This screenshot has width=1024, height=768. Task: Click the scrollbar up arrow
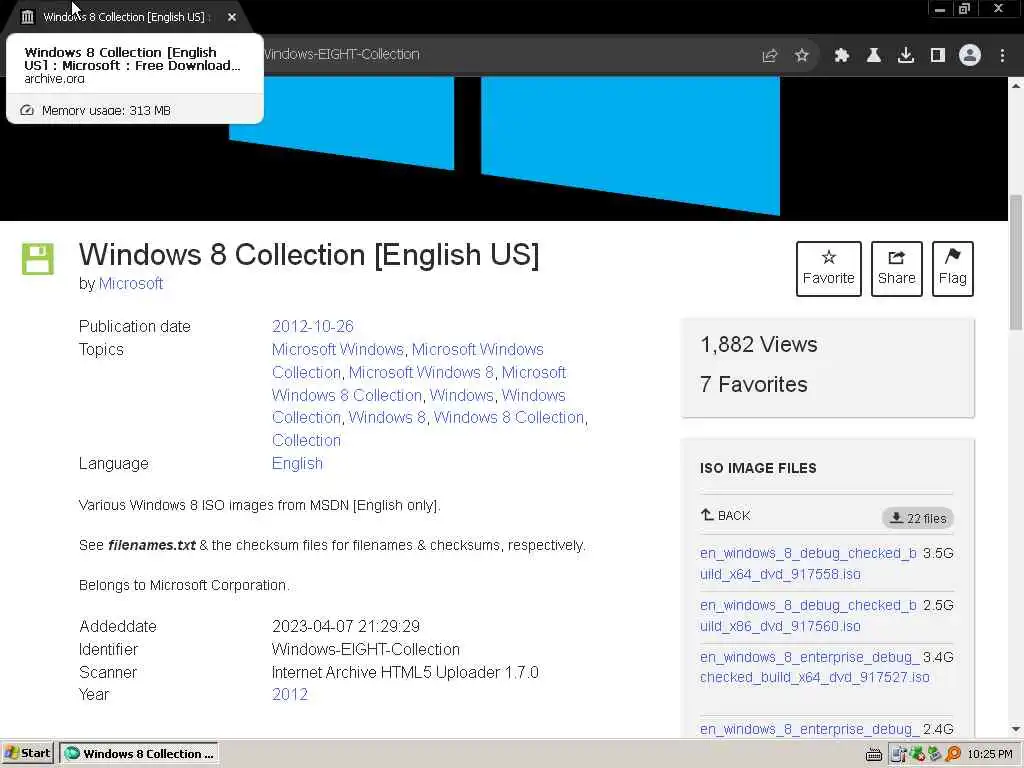pyautogui.click(x=1016, y=85)
